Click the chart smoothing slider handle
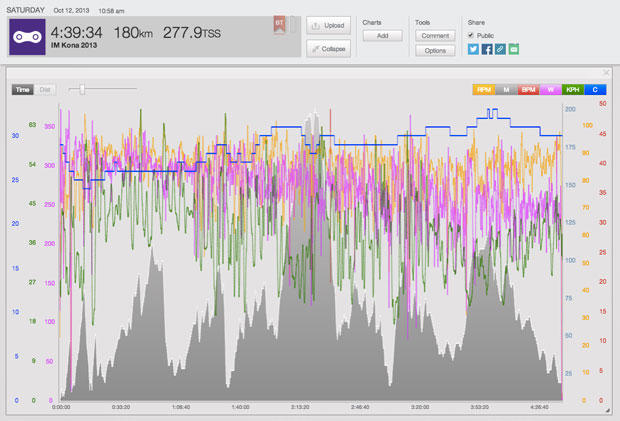620x421 pixels. click(x=82, y=90)
